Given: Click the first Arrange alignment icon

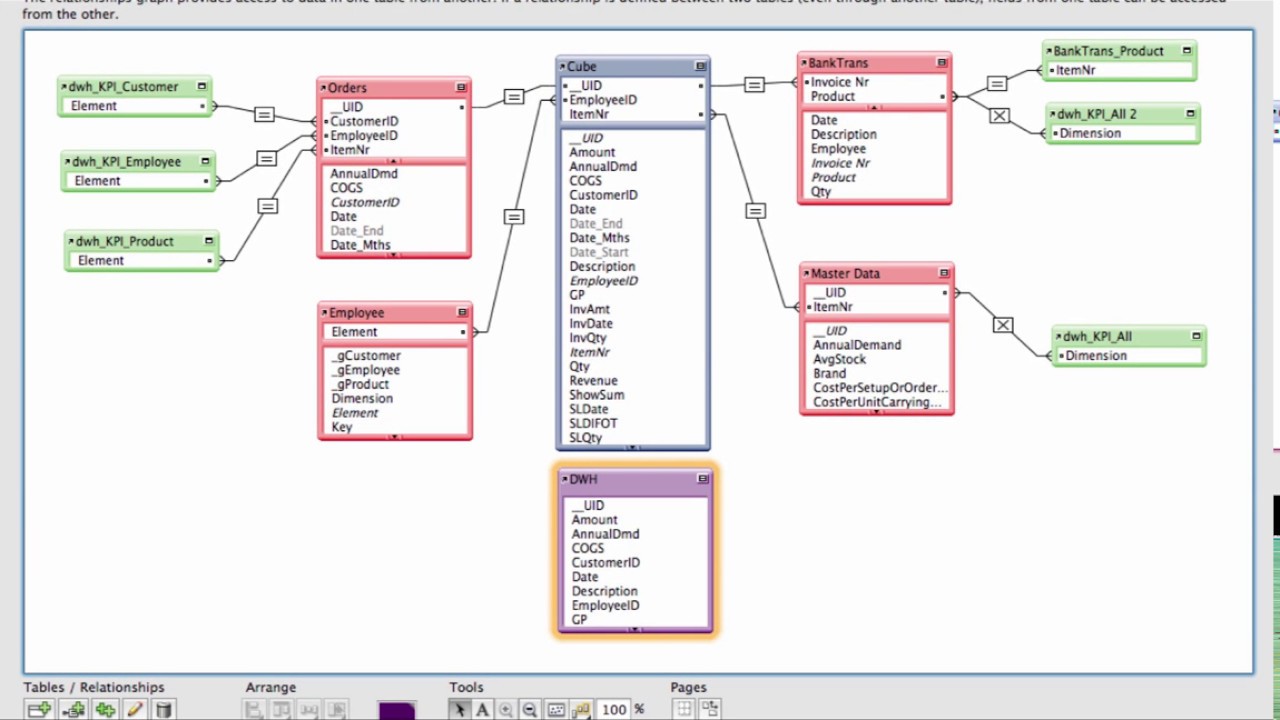Looking at the screenshot, I should tap(254, 710).
